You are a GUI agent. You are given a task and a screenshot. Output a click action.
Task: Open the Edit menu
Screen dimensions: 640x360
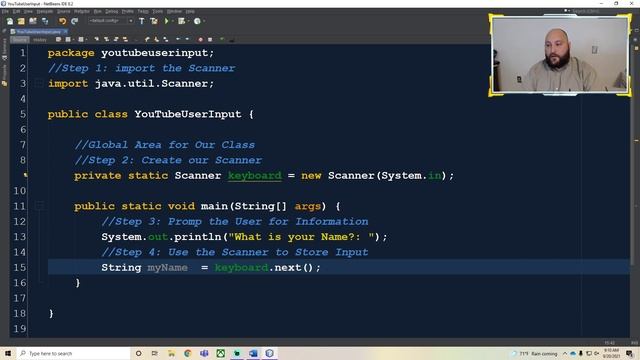16,11
